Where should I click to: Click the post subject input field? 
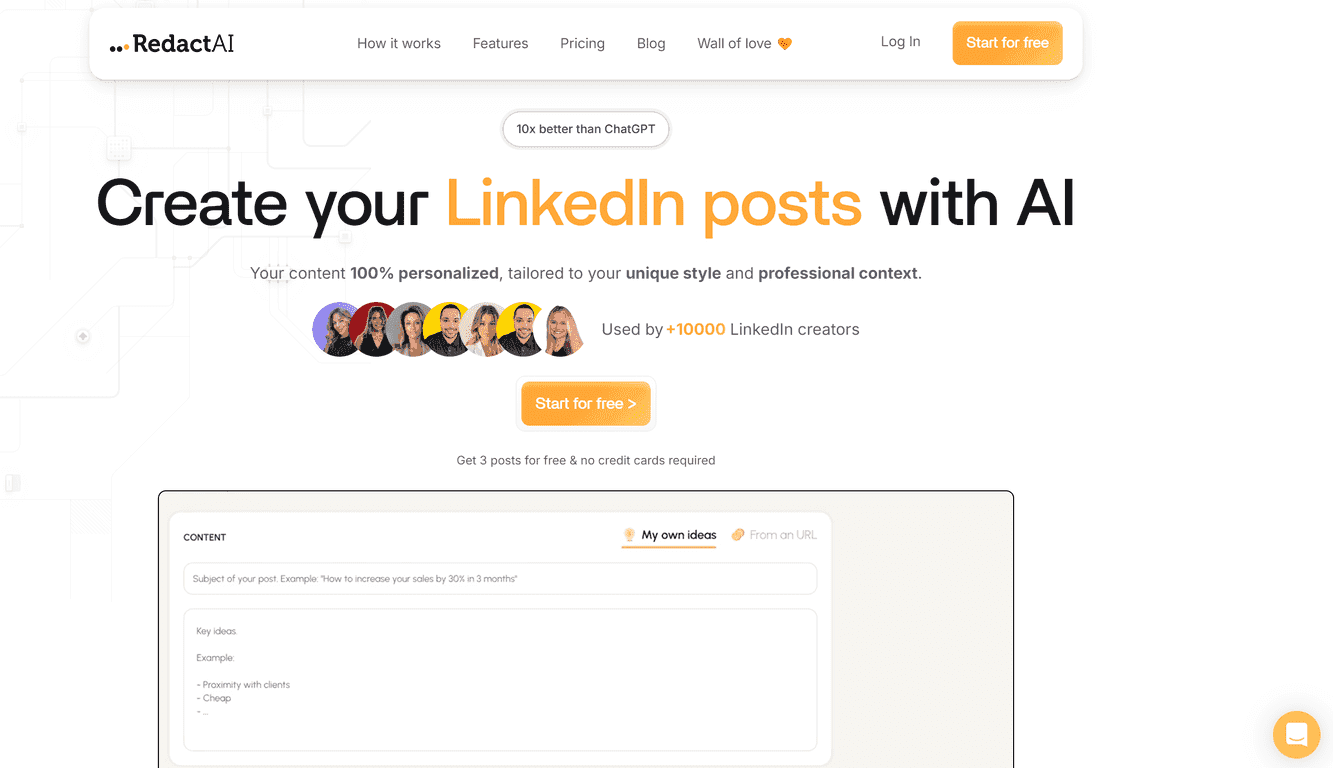[500, 578]
